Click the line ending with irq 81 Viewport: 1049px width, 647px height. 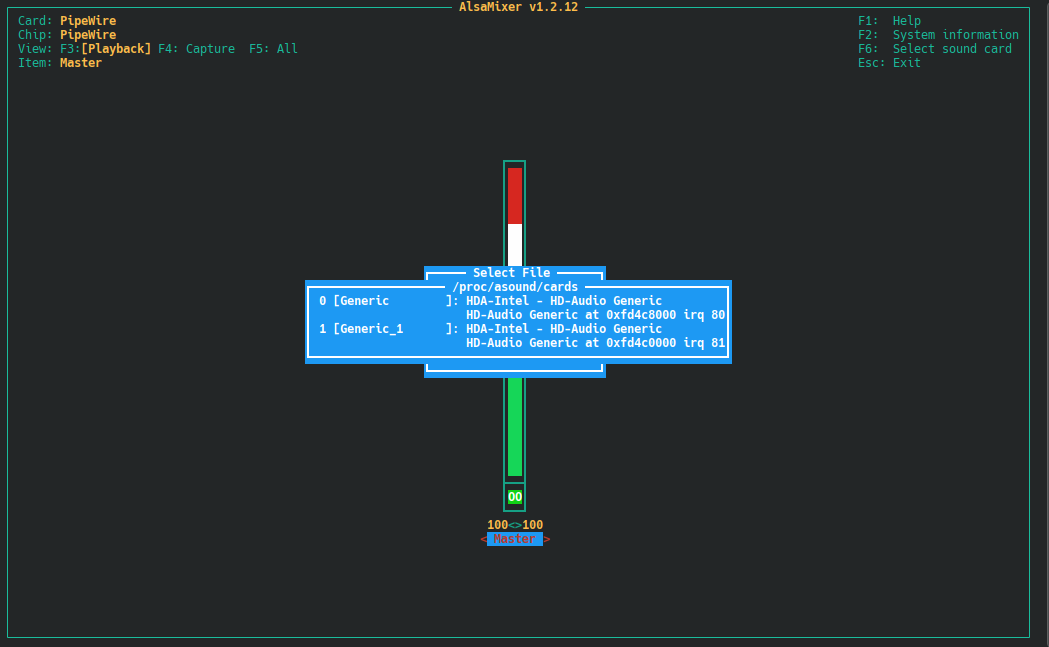click(595, 343)
